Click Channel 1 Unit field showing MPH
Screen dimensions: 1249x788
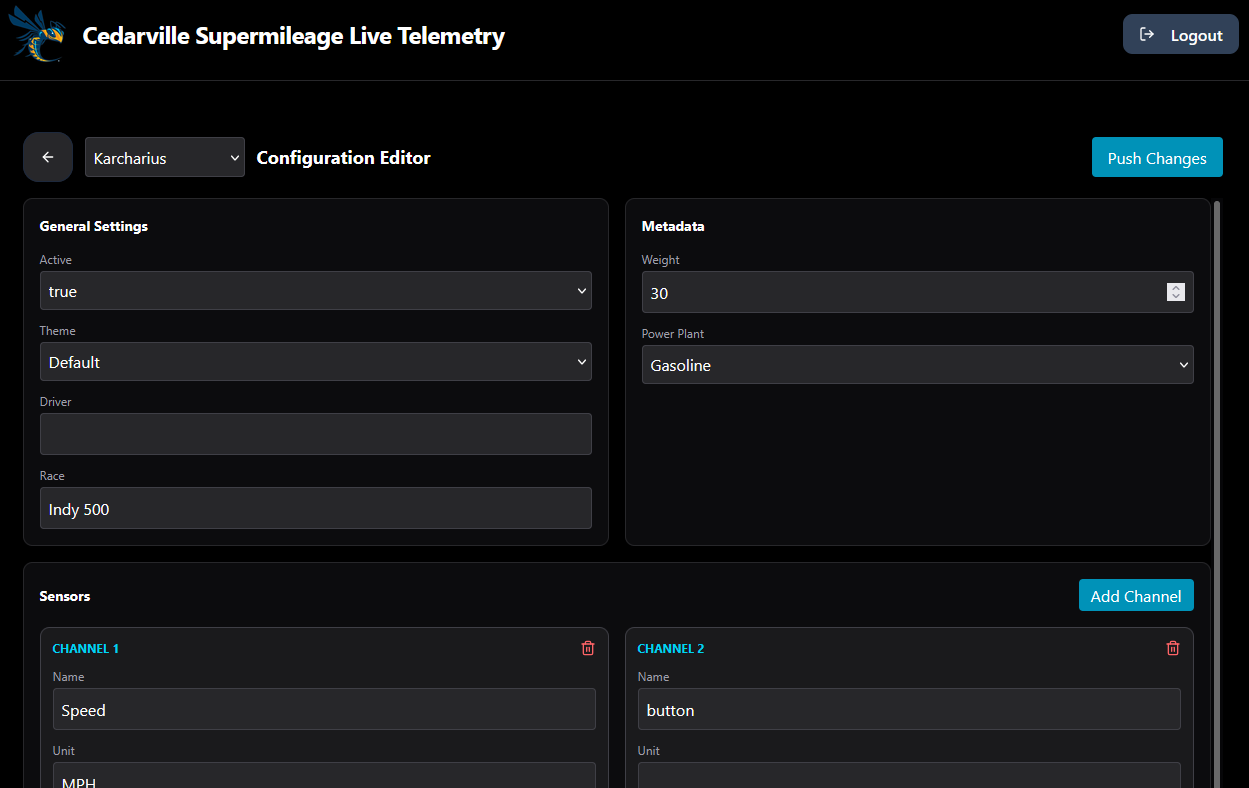324,775
